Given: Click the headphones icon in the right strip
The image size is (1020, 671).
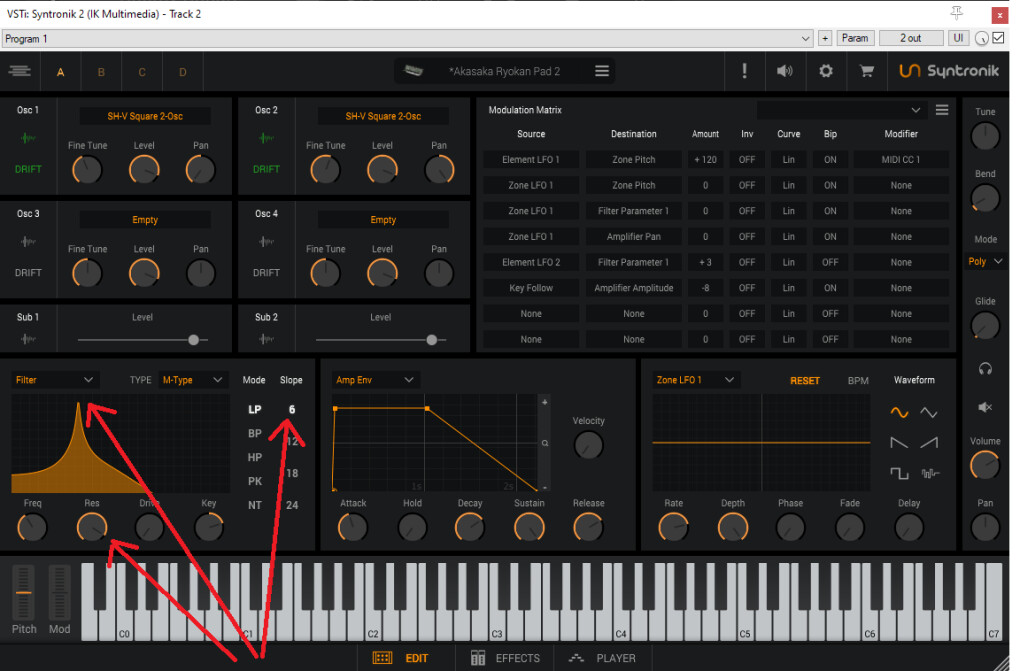Looking at the screenshot, I should [x=985, y=369].
